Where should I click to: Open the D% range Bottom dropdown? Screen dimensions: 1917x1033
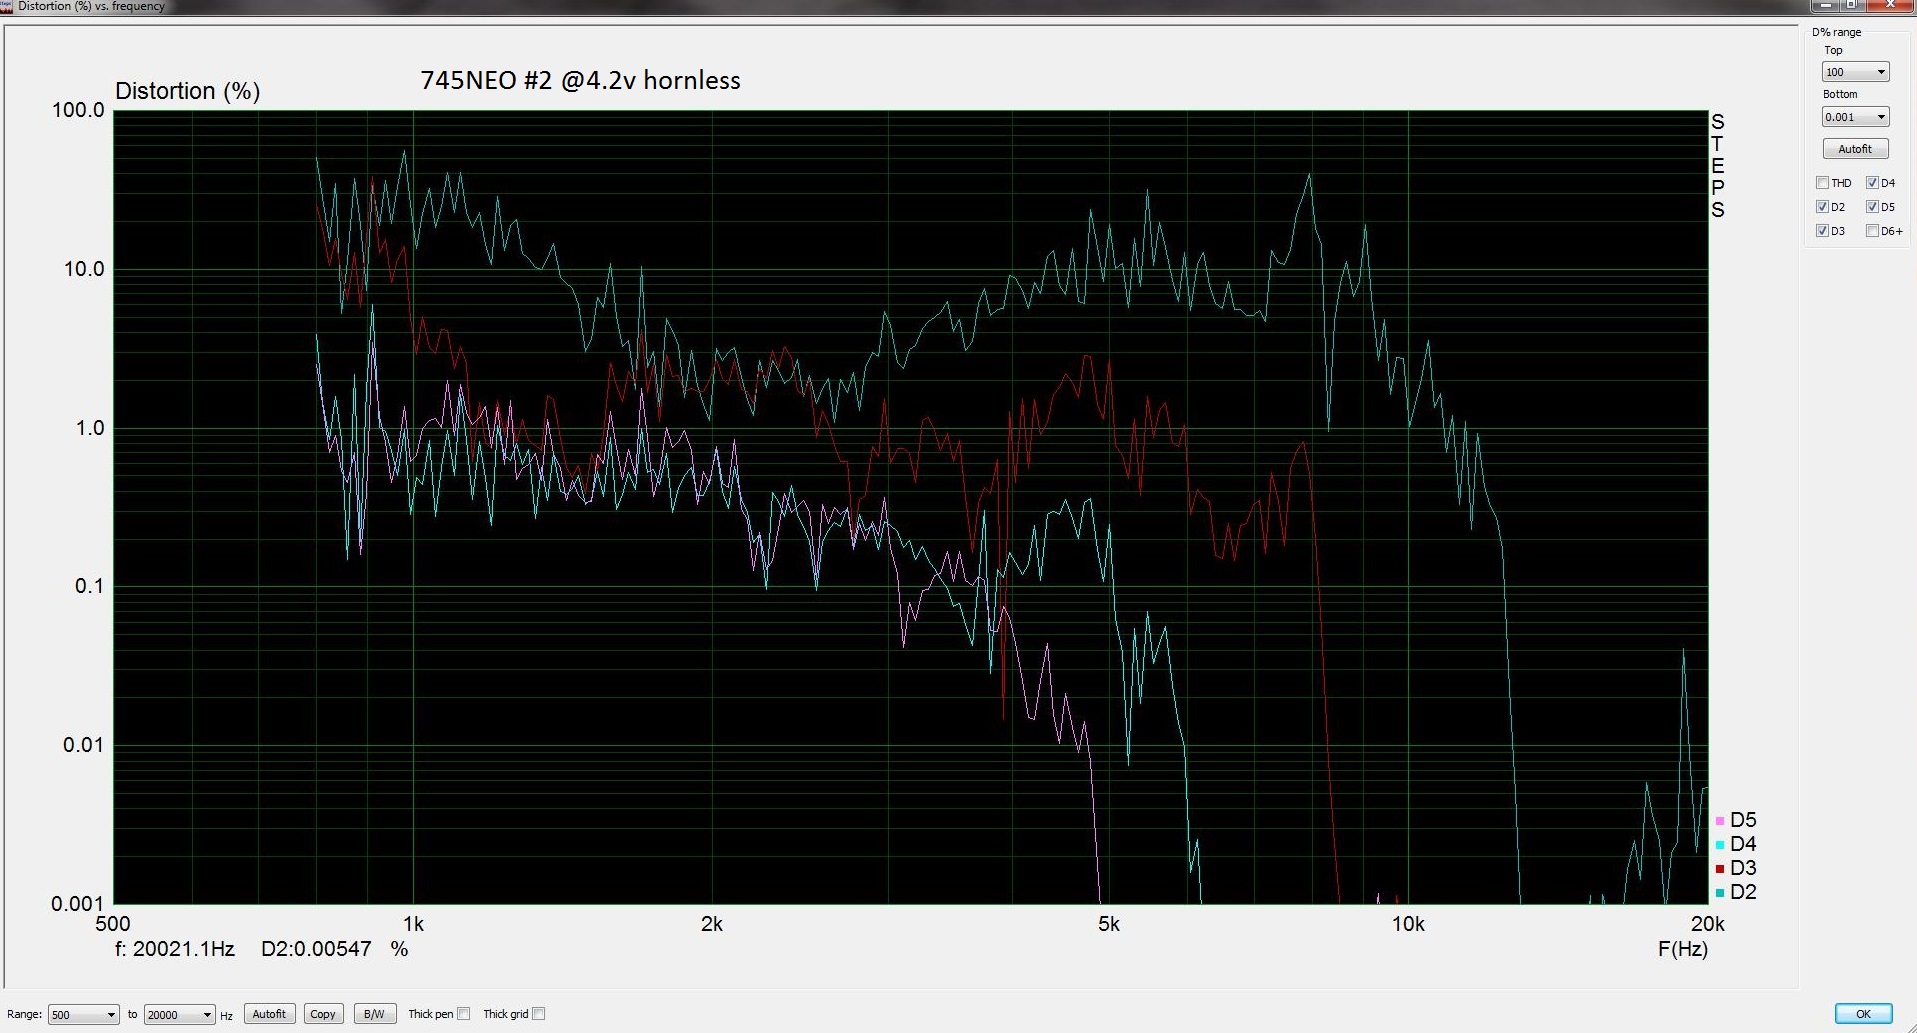pos(1855,117)
